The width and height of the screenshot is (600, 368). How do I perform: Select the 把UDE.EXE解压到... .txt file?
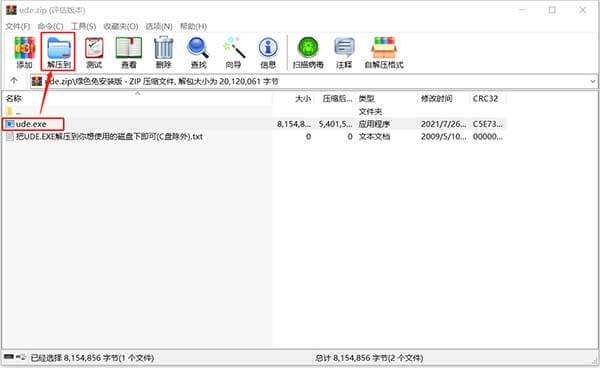[109, 137]
